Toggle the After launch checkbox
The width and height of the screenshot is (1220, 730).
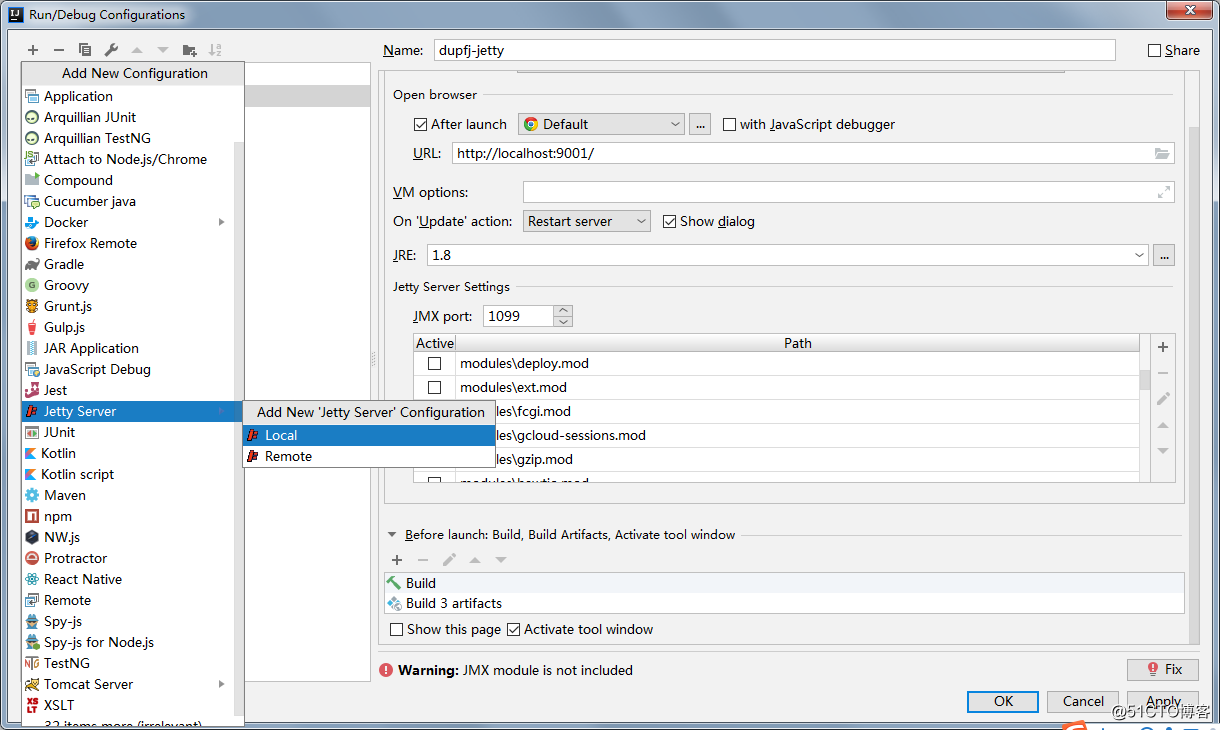pos(420,124)
